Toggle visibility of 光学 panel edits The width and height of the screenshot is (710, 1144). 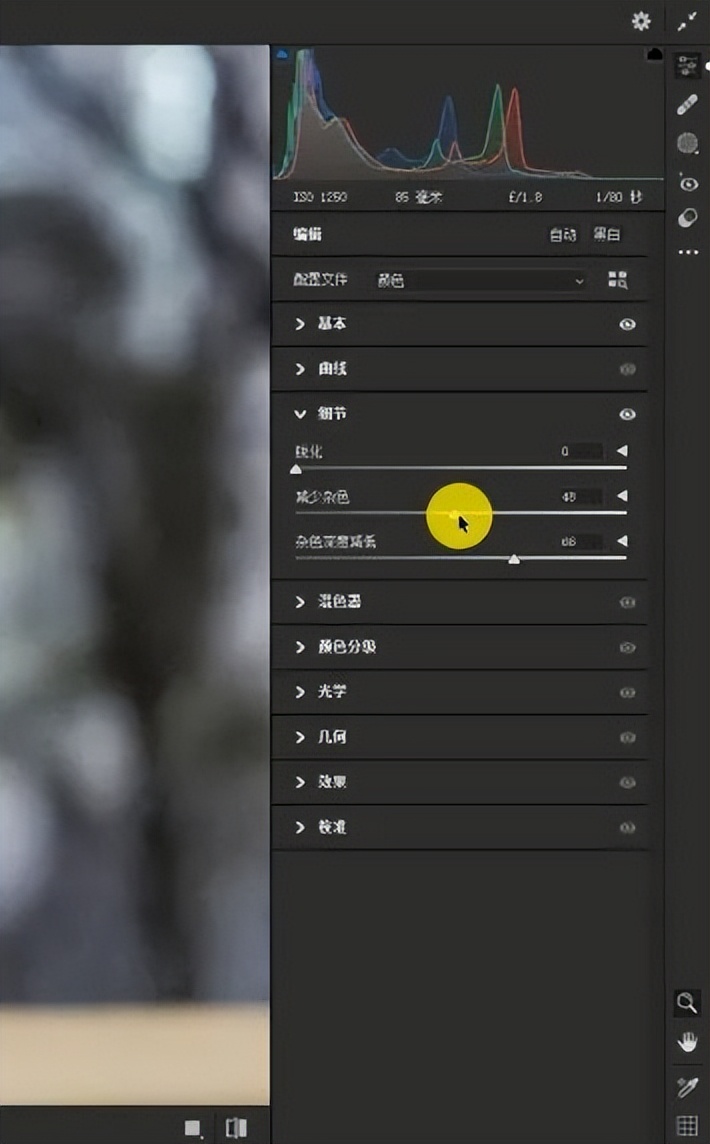coord(627,692)
